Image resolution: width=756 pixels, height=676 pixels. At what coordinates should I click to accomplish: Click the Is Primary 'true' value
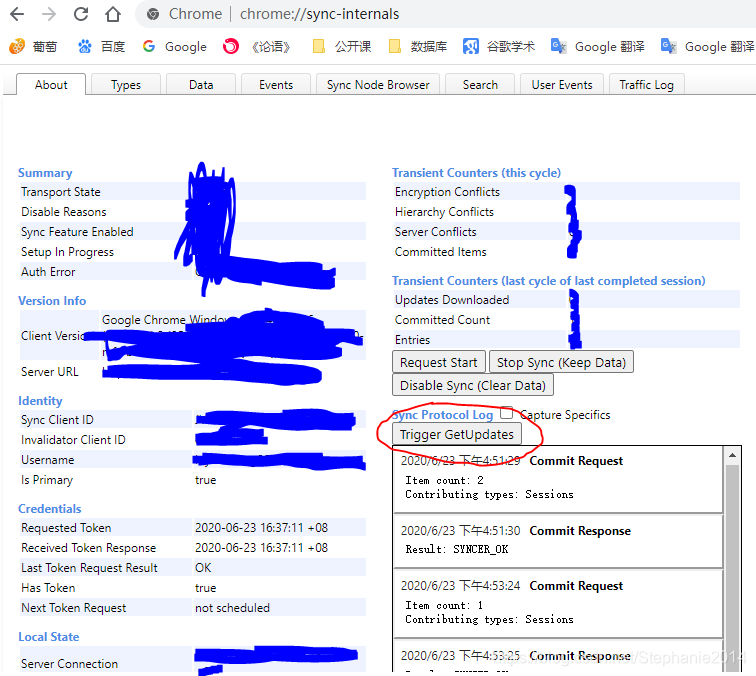[205, 480]
